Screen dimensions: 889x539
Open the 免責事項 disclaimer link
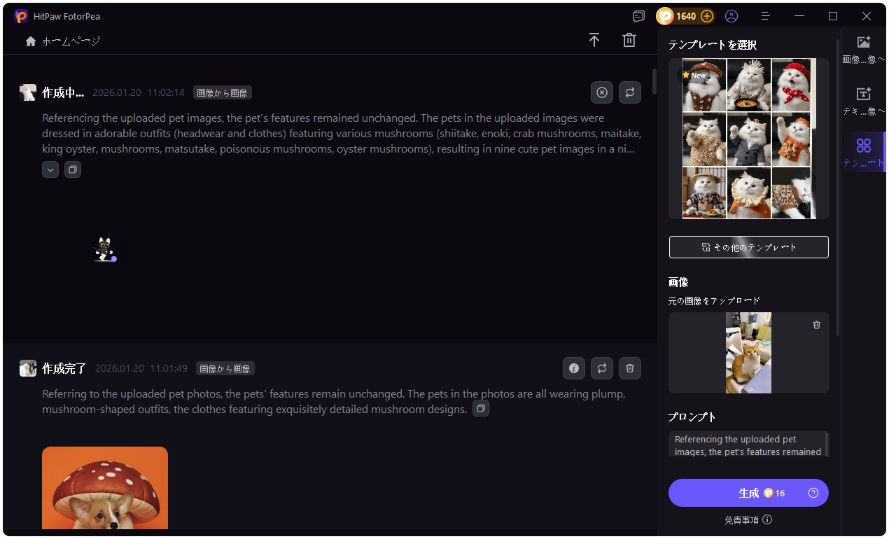pos(748,520)
